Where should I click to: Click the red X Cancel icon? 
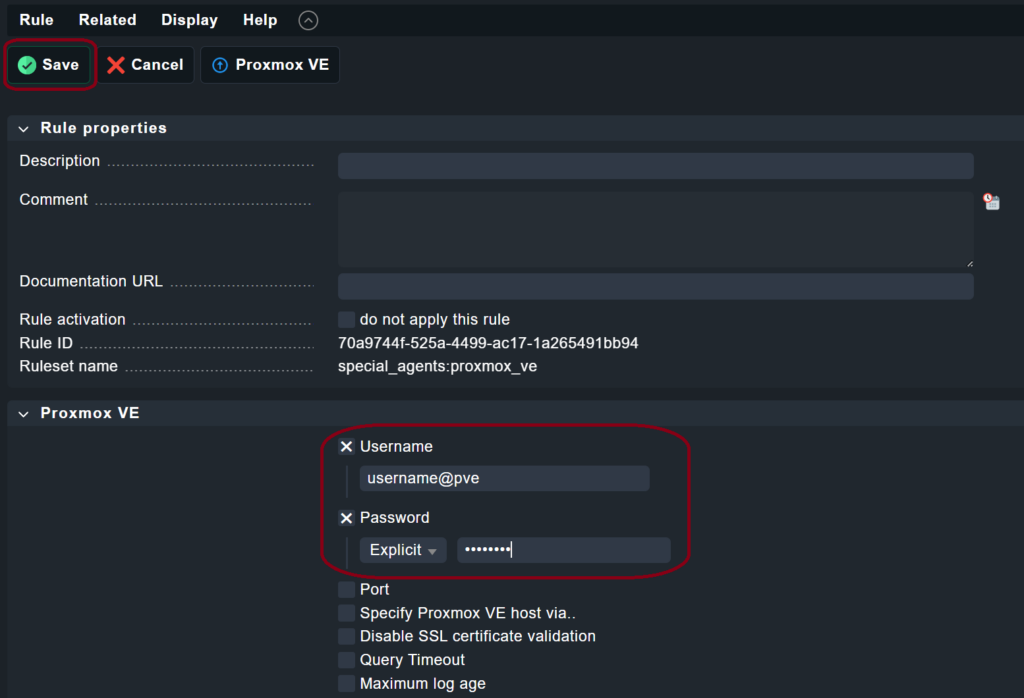click(x=116, y=65)
